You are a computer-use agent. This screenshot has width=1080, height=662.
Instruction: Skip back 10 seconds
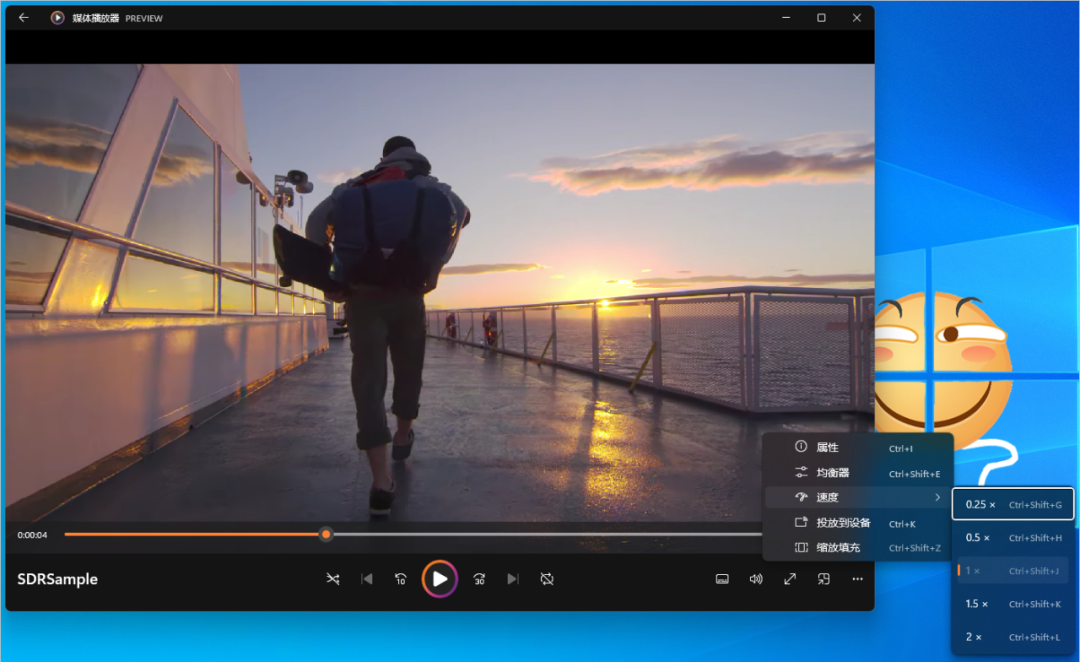coord(401,579)
